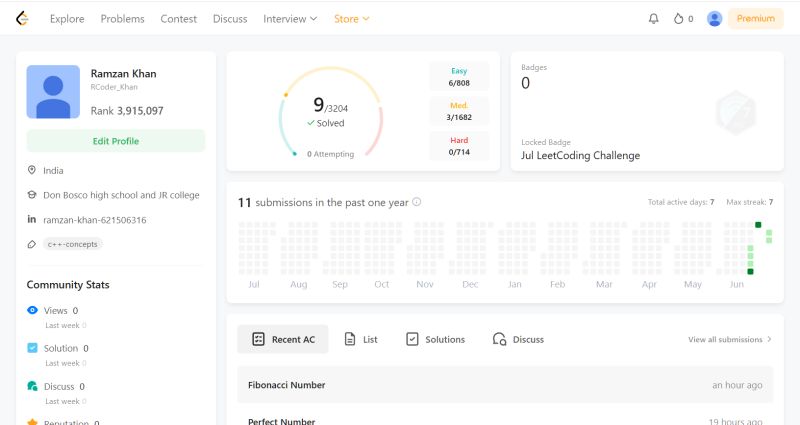The image size is (800, 425).
Task: Open Discuss in the top navigation
Action: pos(230,19)
